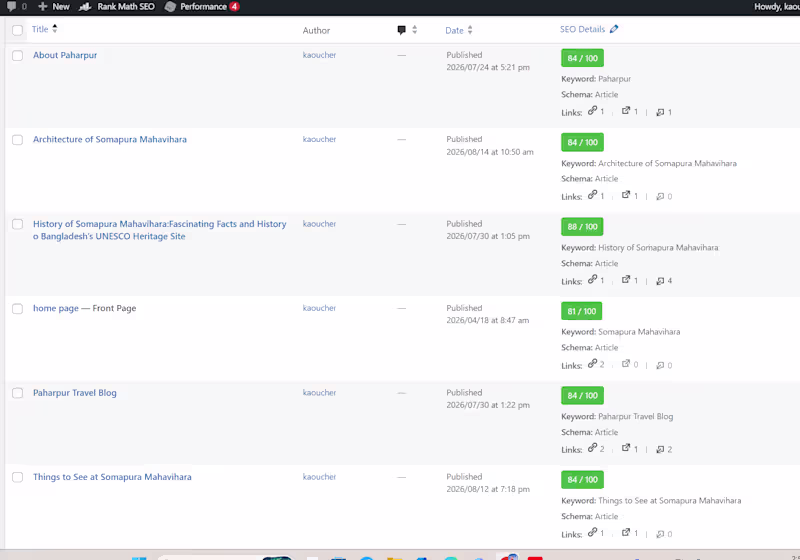Click internal links icon in History row
This screenshot has height=560, width=800.
pos(592,279)
